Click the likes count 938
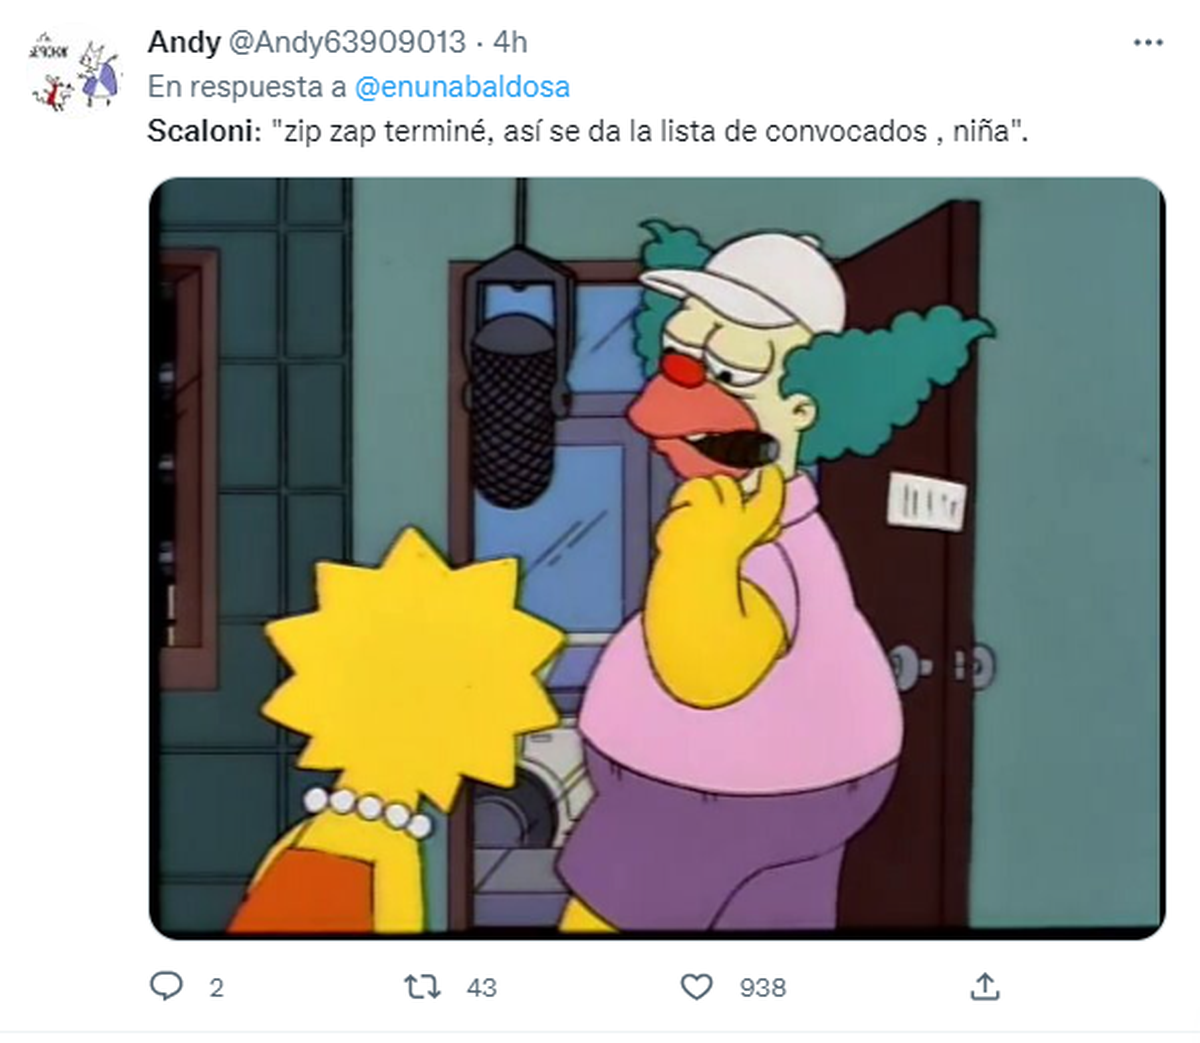This screenshot has height=1043, width=1200. click(x=762, y=988)
